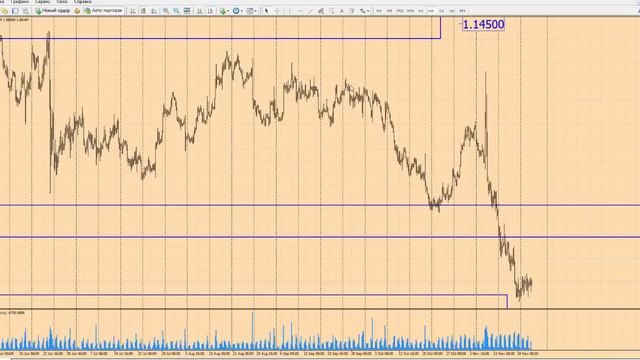This screenshot has width=640, height=360.
Task: Switch to D1 timeframe
Action: pyautogui.click(x=442, y=11)
